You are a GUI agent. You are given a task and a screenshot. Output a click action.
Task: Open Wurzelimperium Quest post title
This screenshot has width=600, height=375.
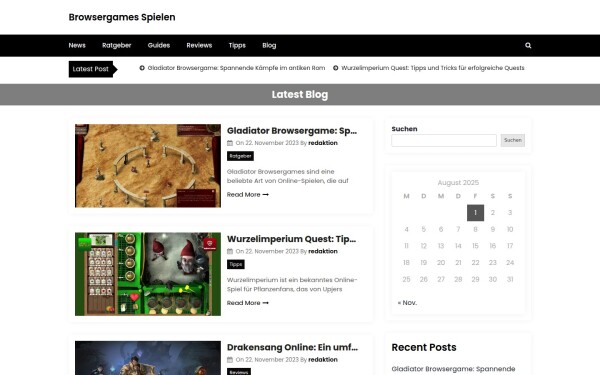[292, 239]
